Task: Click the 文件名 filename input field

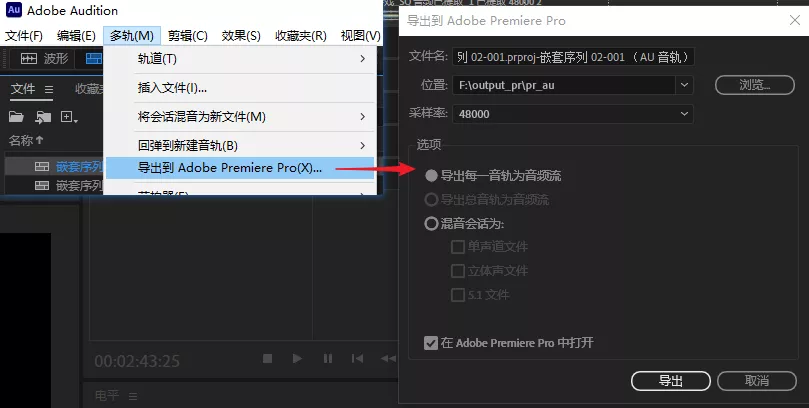Action: pos(573,57)
